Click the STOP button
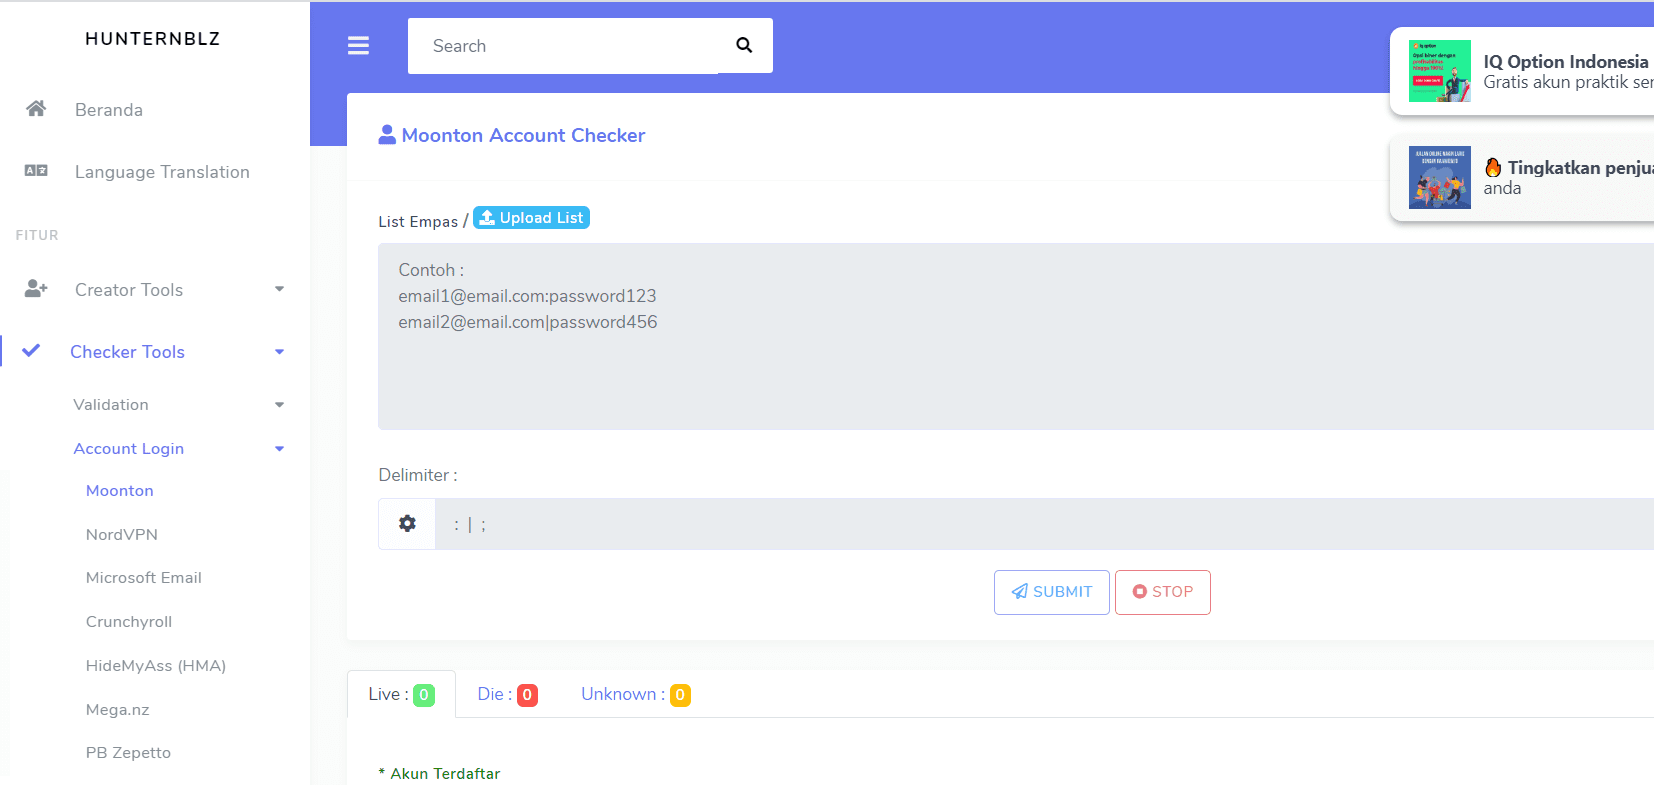 (1163, 592)
